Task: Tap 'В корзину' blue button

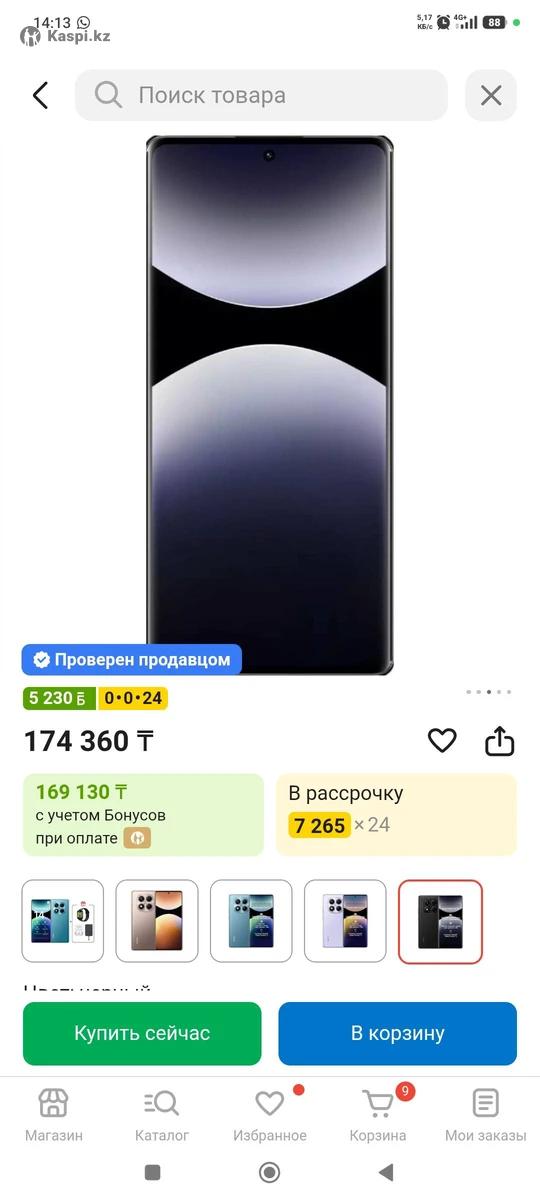Action: pyautogui.click(x=398, y=1033)
